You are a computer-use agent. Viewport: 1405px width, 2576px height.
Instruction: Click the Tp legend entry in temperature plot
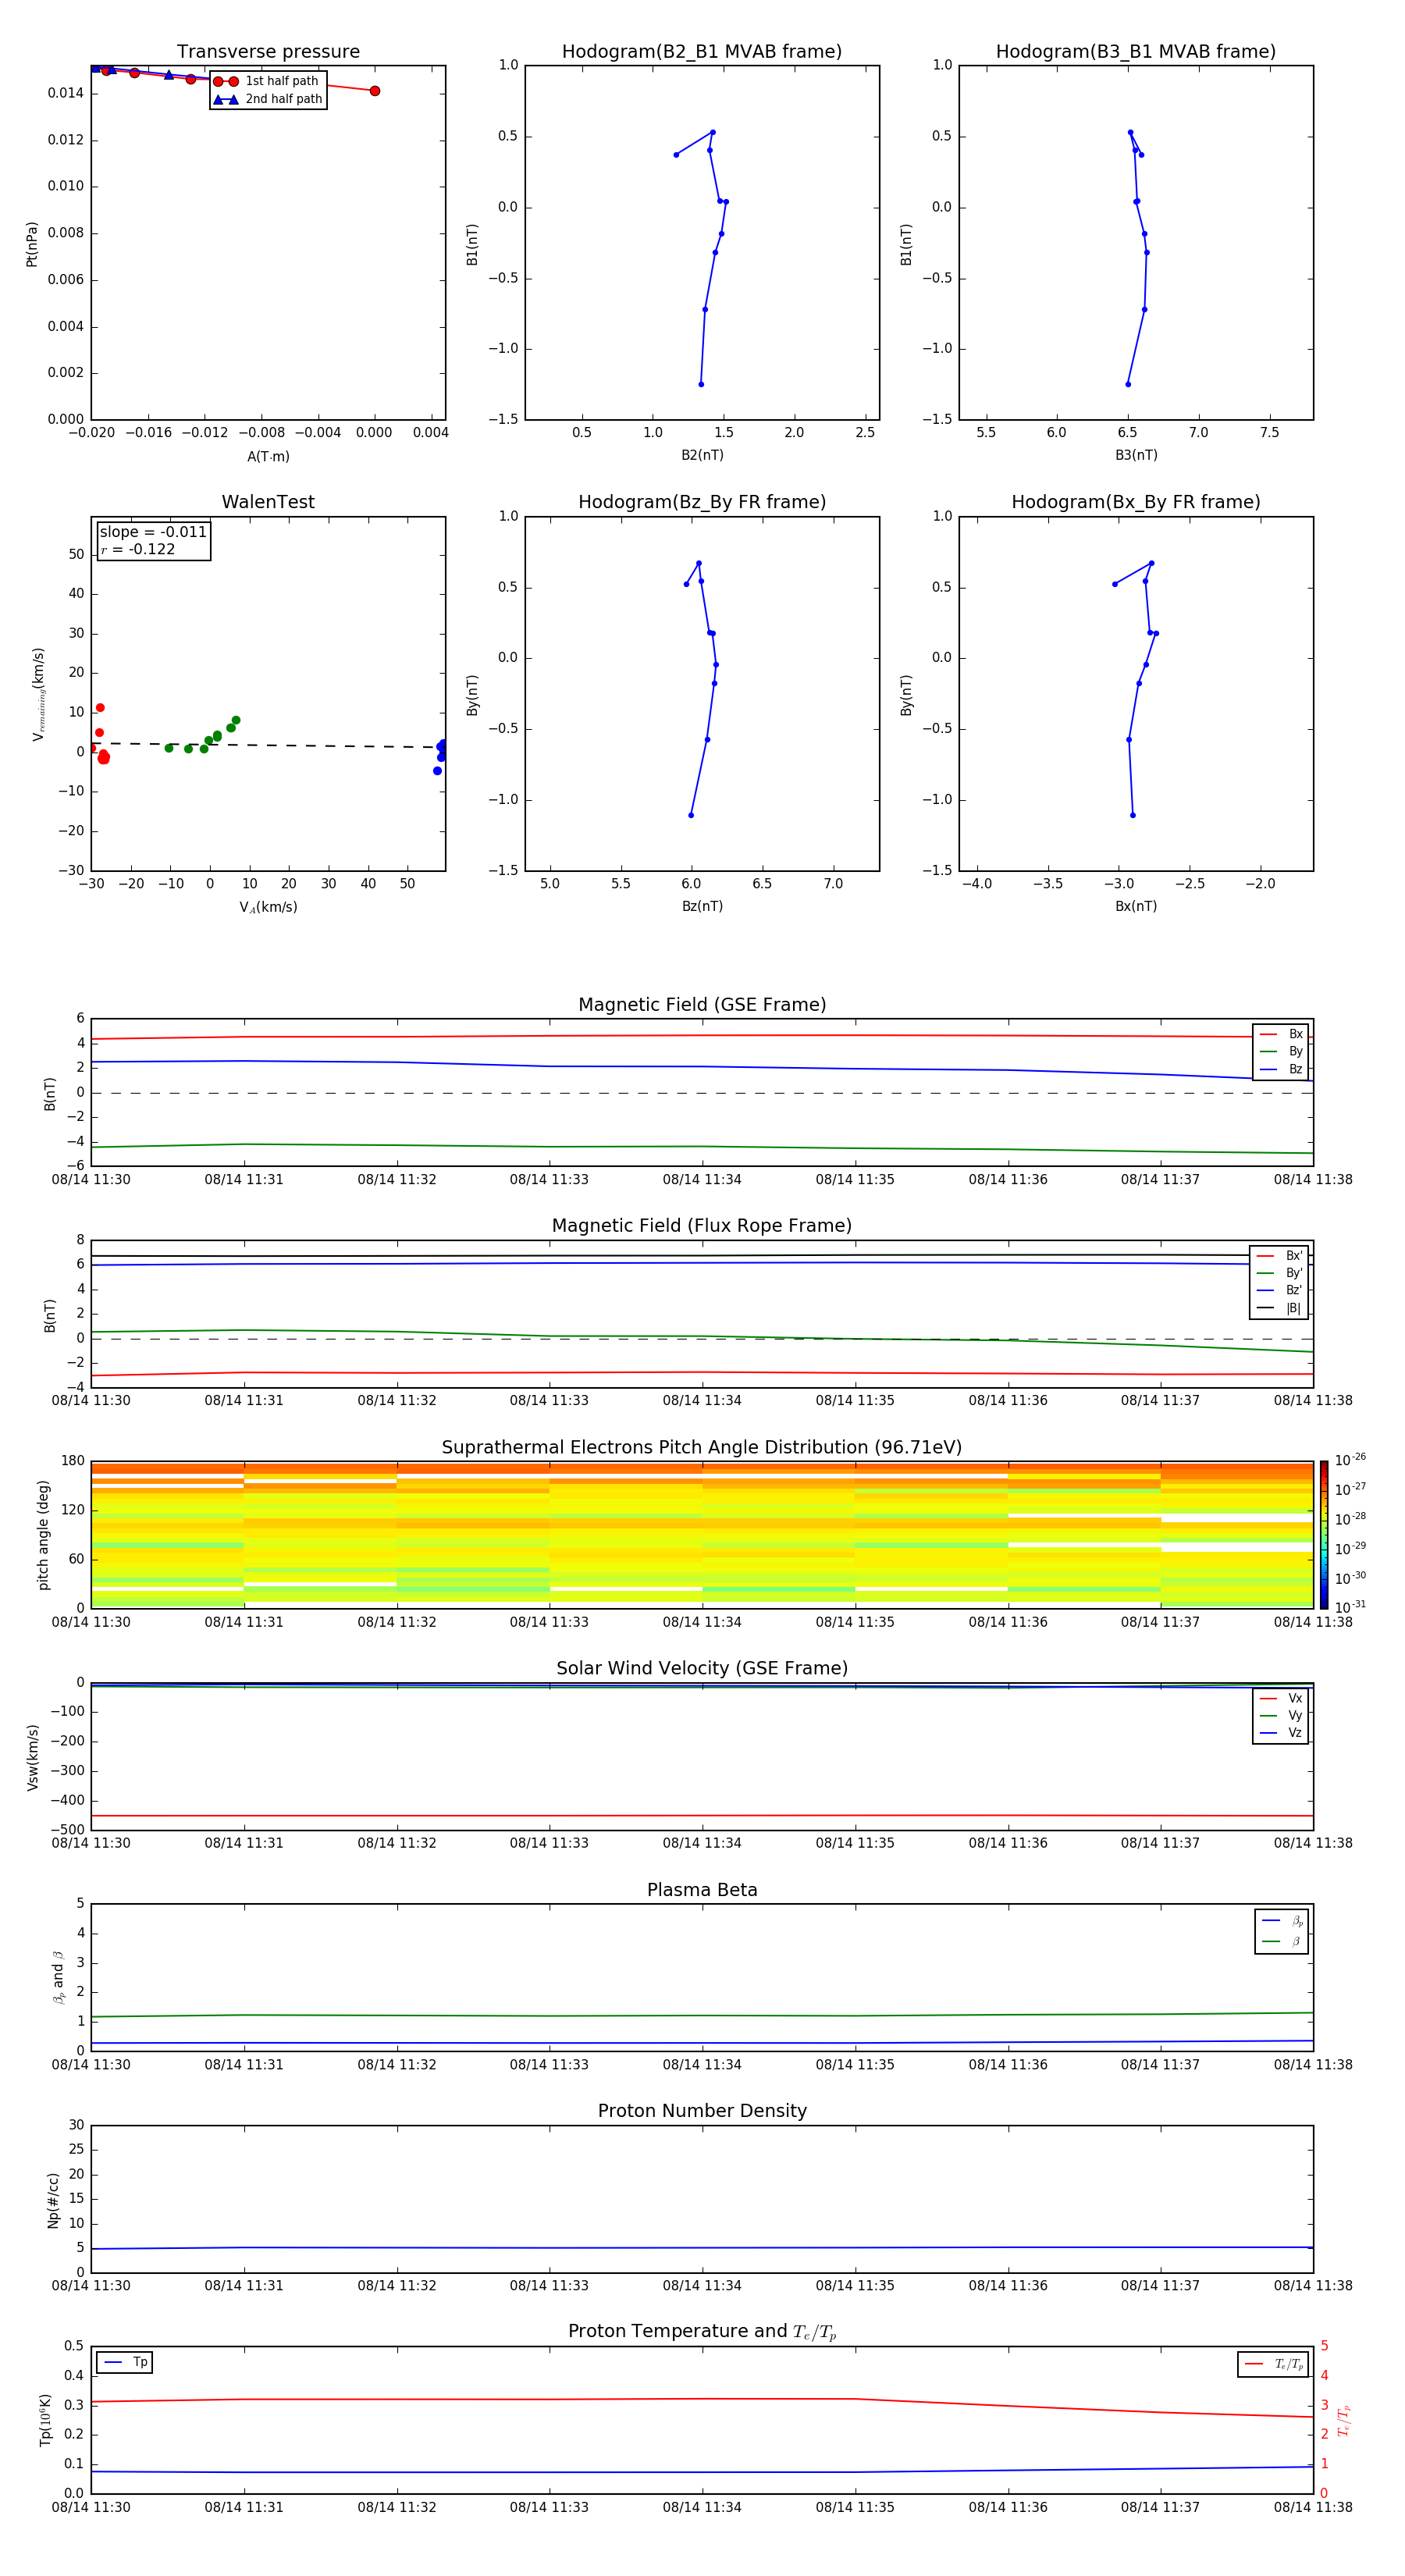pyautogui.click(x=125, y=2362)
